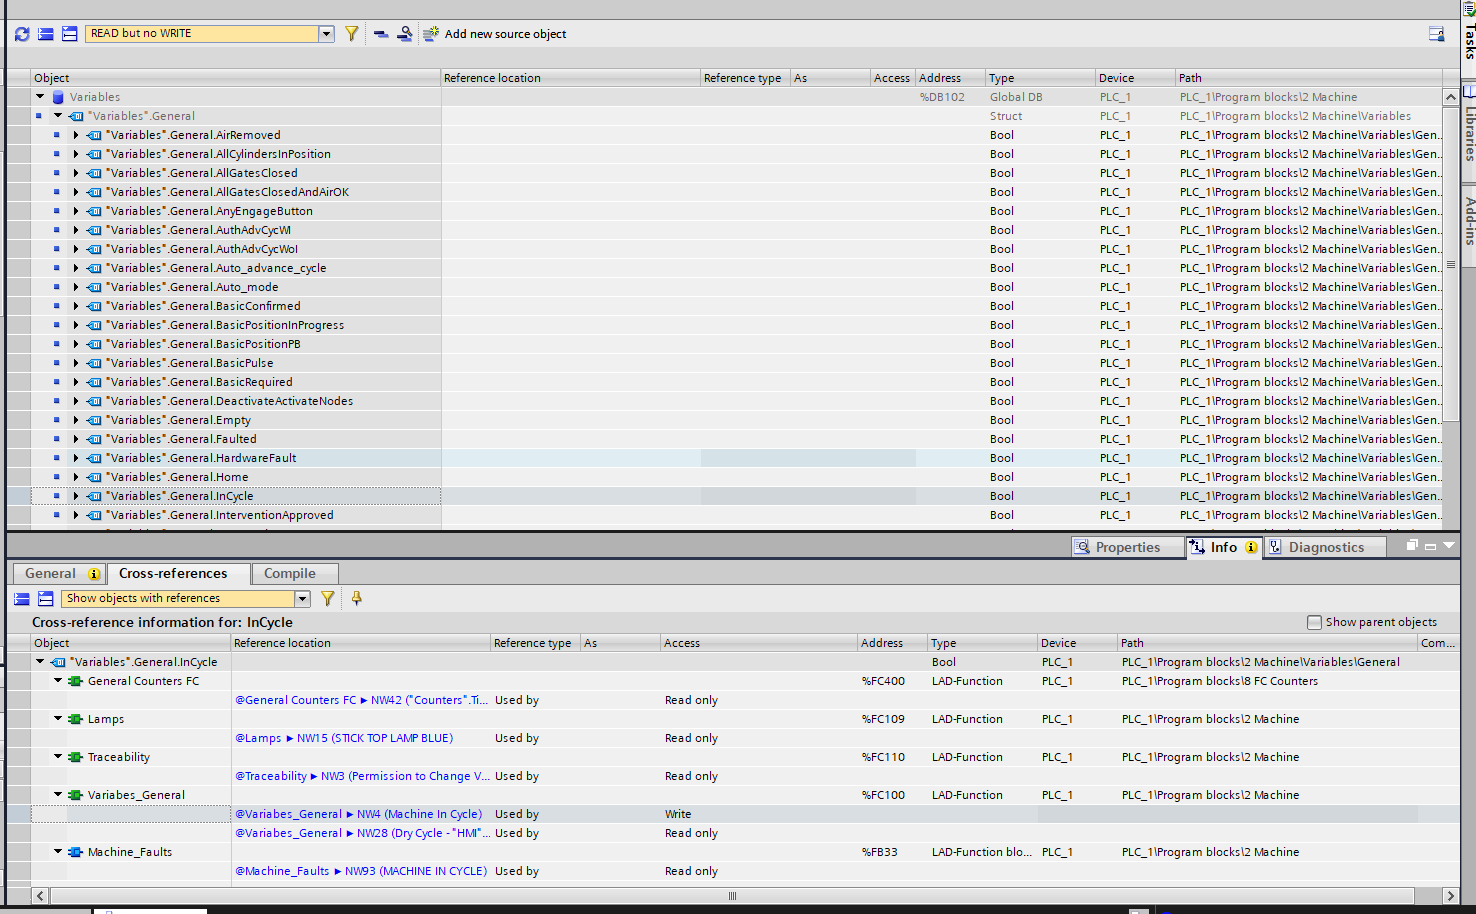Viewport: 1476px width, 914px height.
Task: Enable the Show parent objects checkbox
Action: click(1315, 622)
